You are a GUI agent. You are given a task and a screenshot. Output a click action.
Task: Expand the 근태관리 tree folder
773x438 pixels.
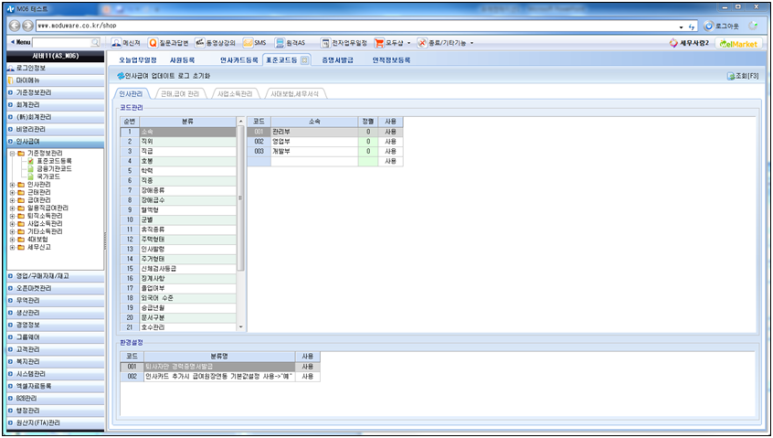tap(12, 192)
